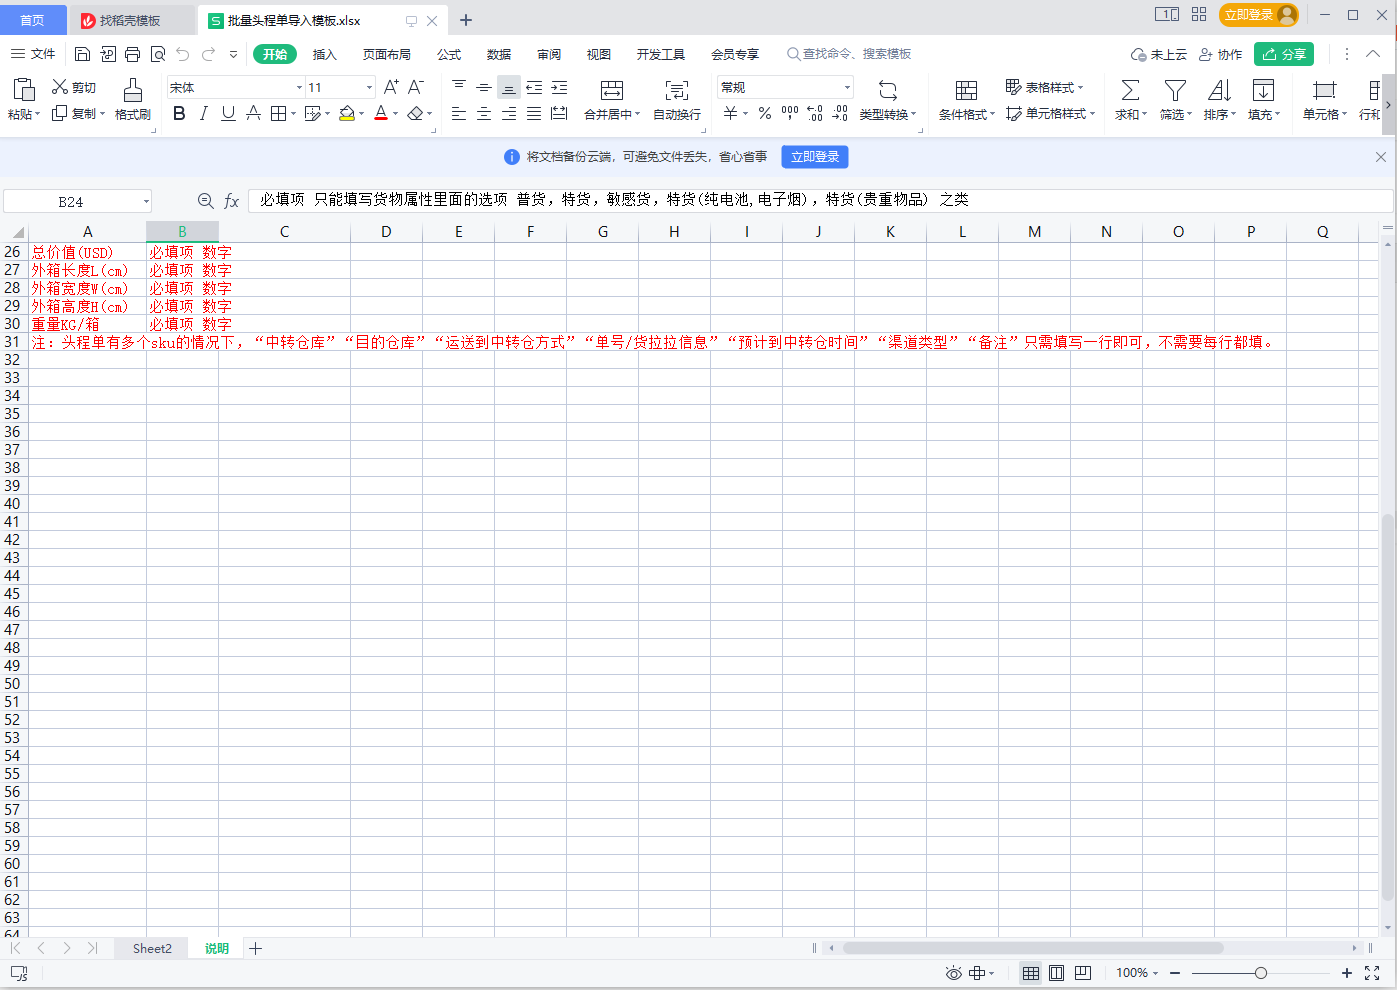This screenshot has width=1397, height=990.
Task: Toggle italic formatting
Action: [x=204, y=114]
